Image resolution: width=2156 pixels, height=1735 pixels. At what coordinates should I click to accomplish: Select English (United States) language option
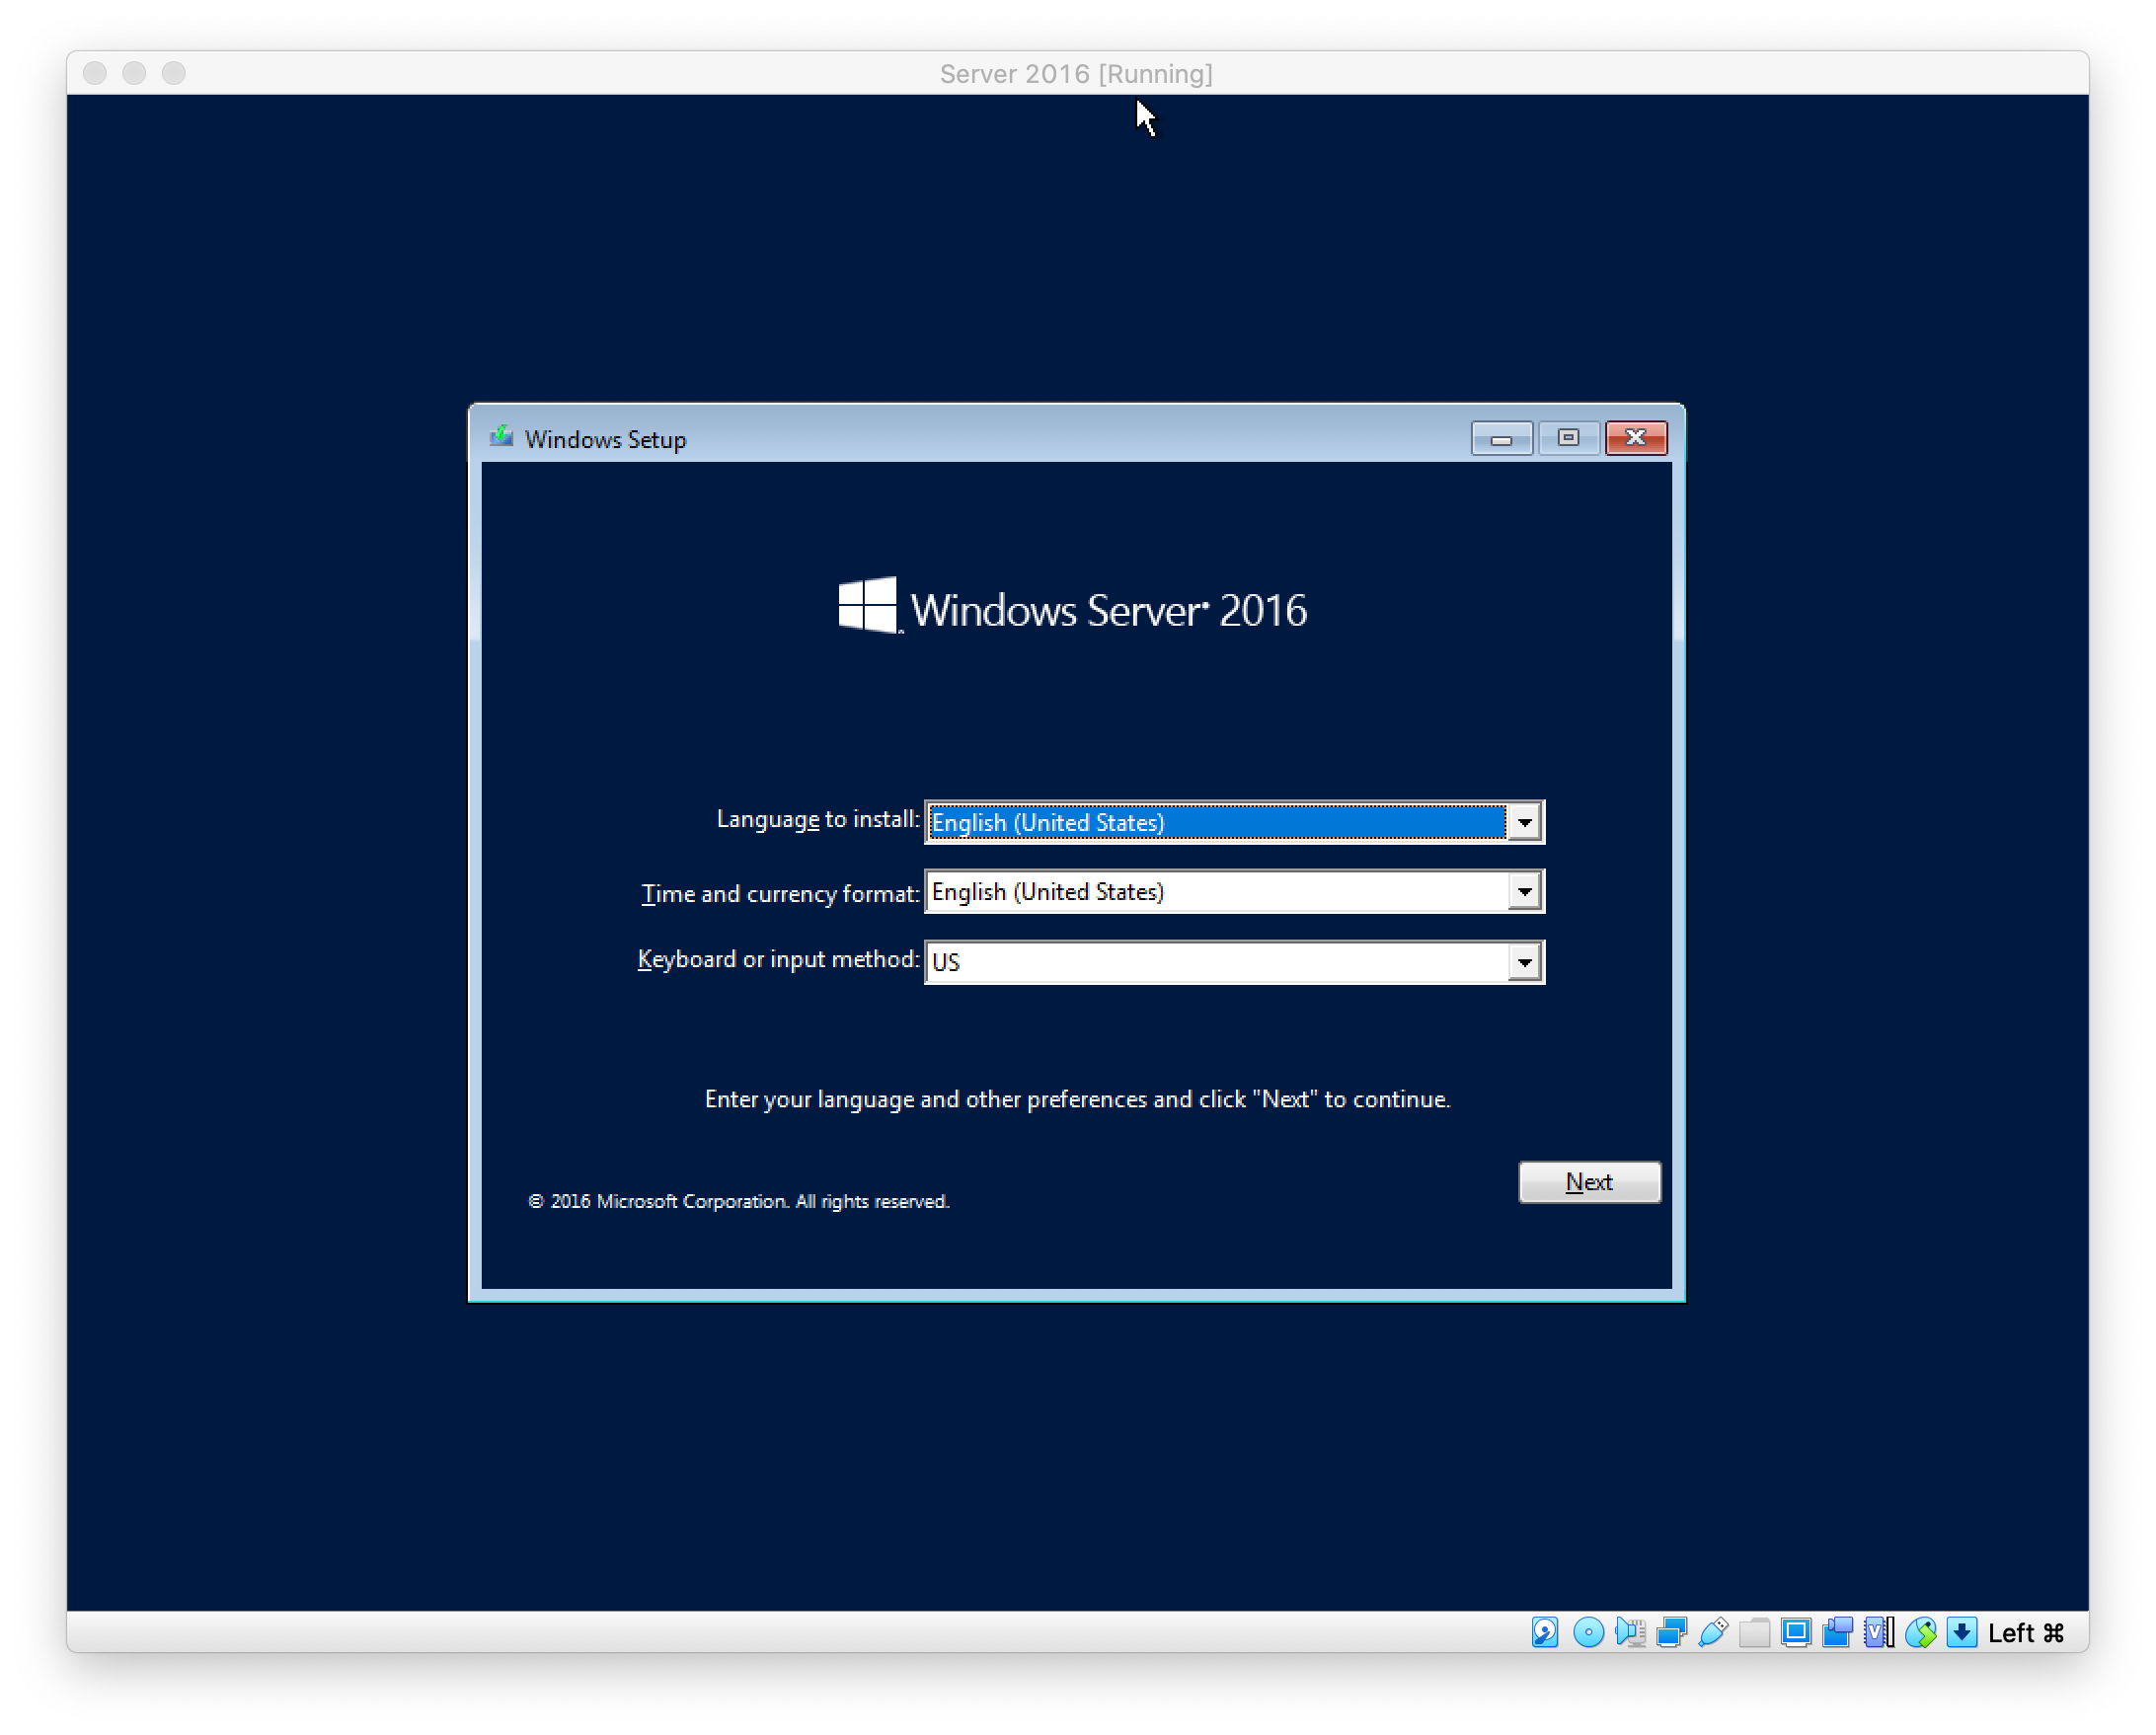[x=1227, y=821]
